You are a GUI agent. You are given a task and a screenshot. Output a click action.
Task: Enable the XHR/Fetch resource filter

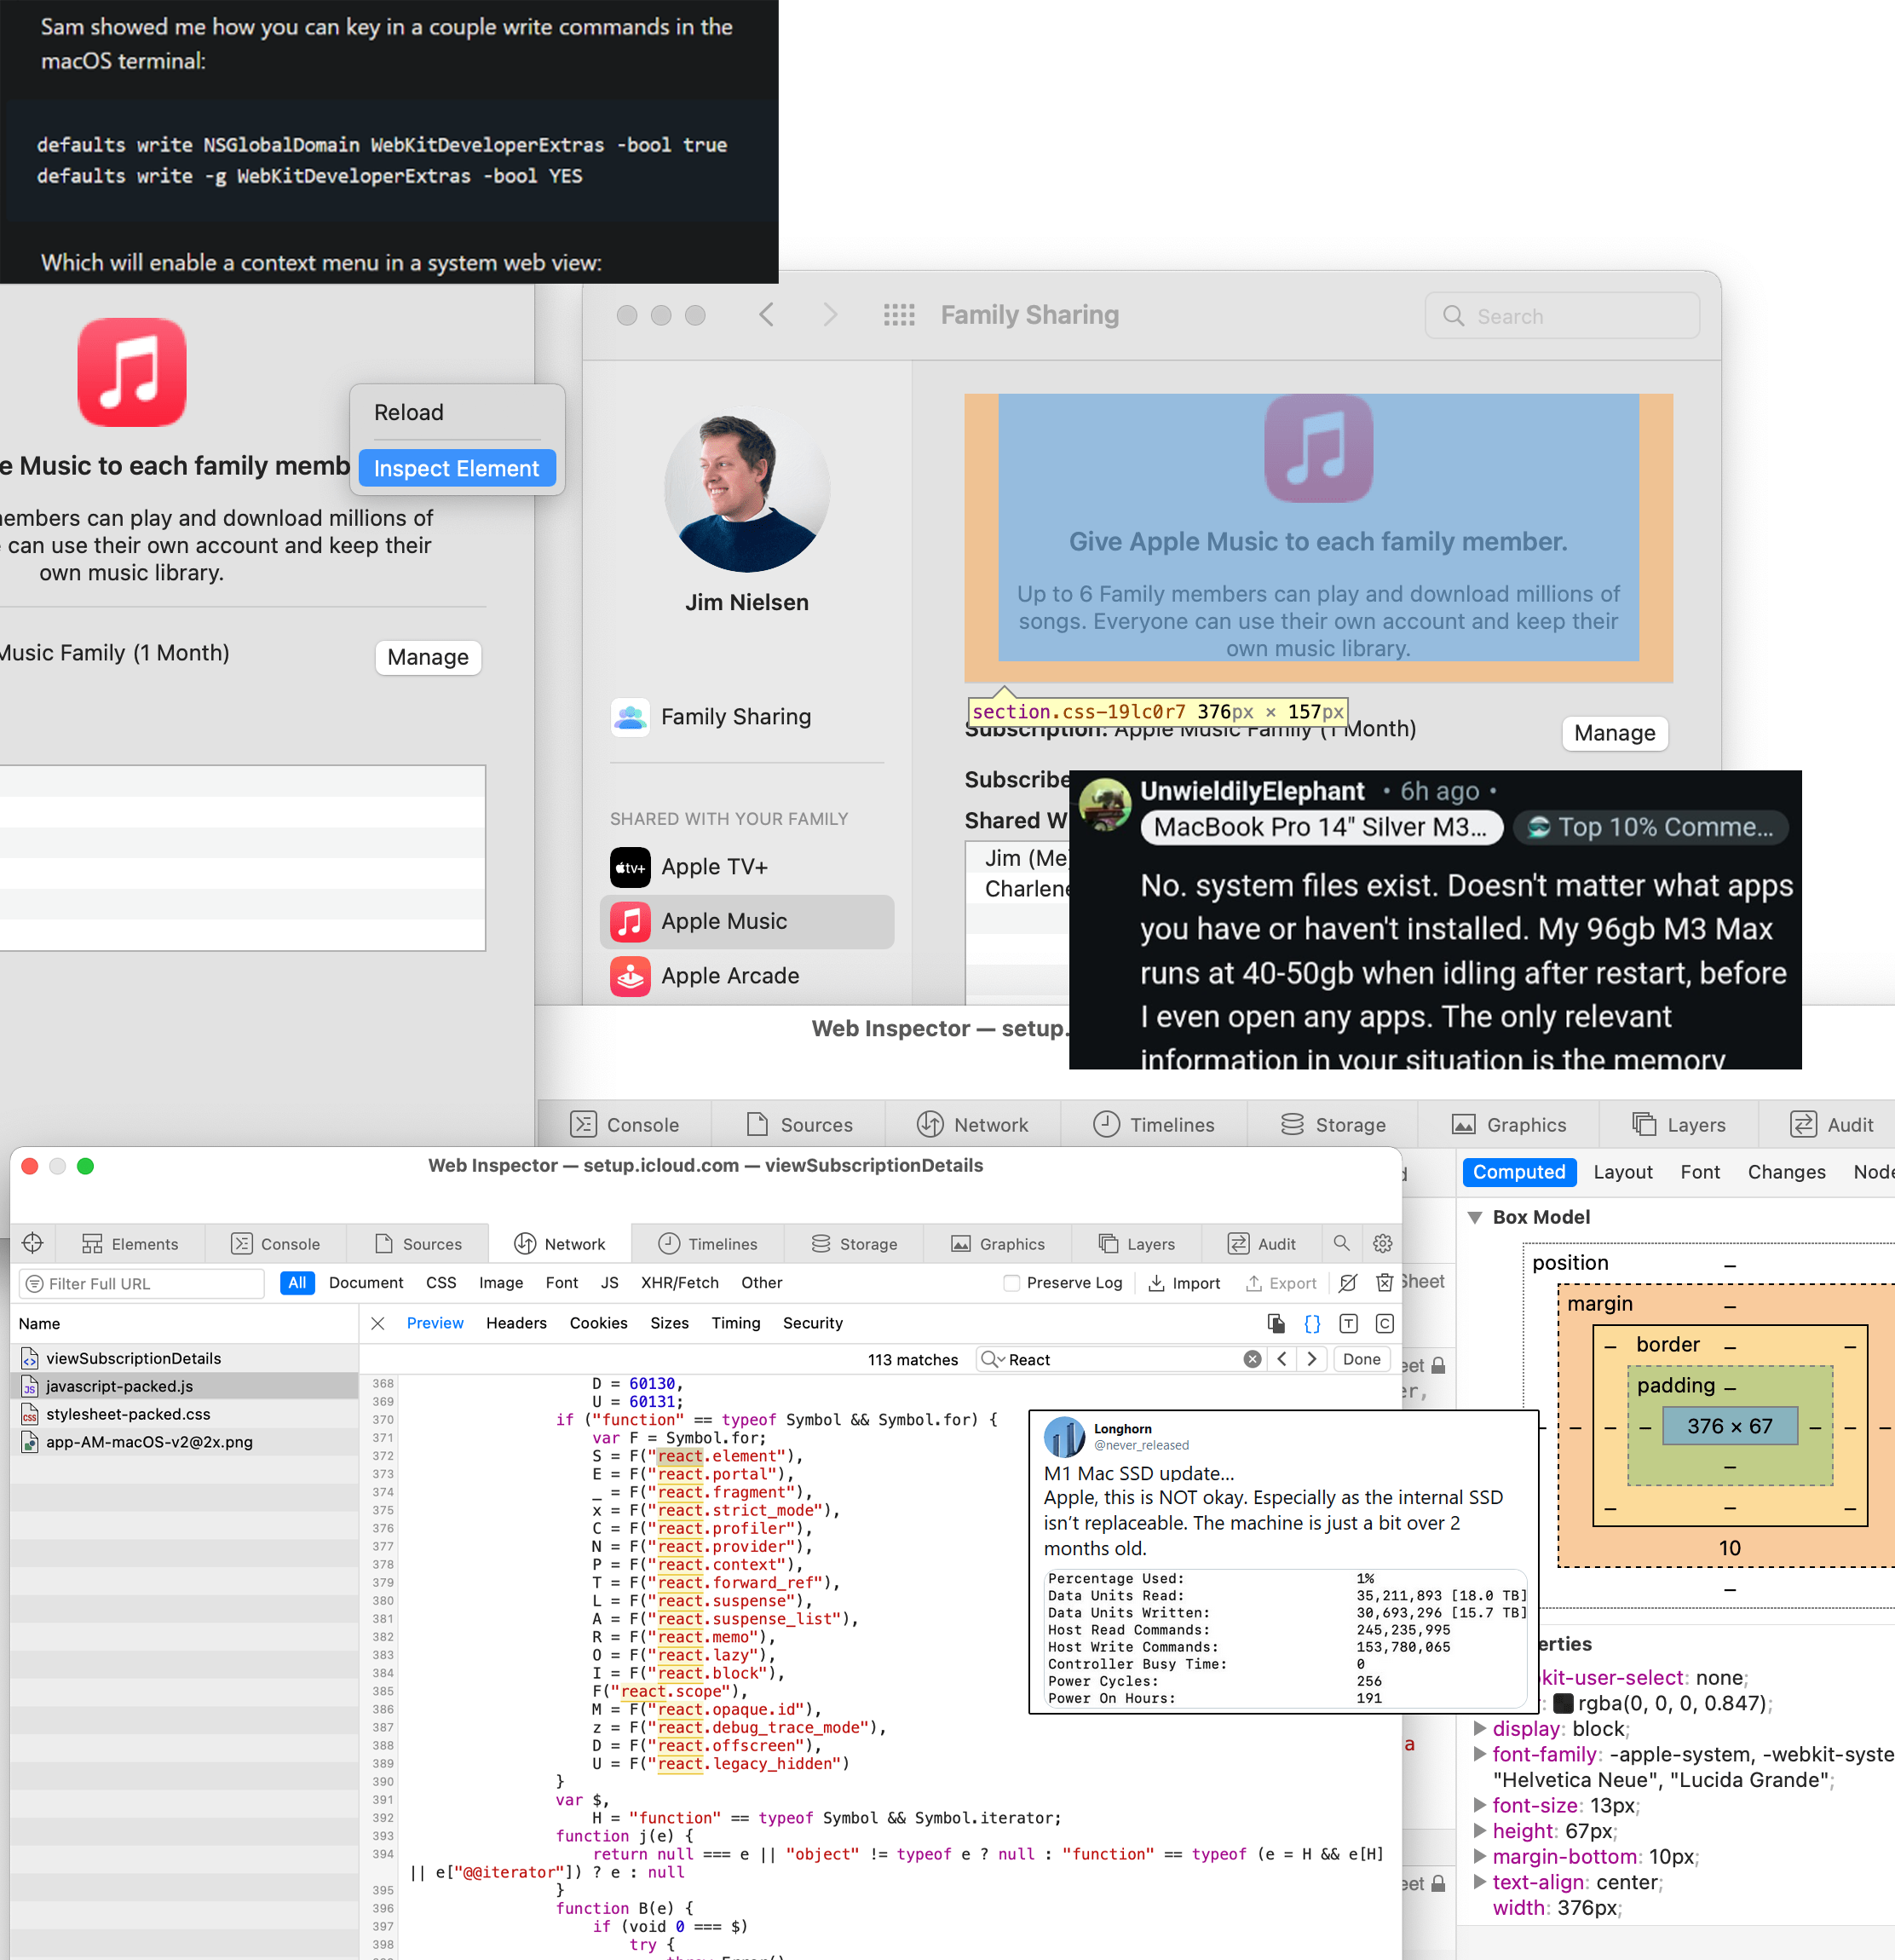click(680, 1283)
